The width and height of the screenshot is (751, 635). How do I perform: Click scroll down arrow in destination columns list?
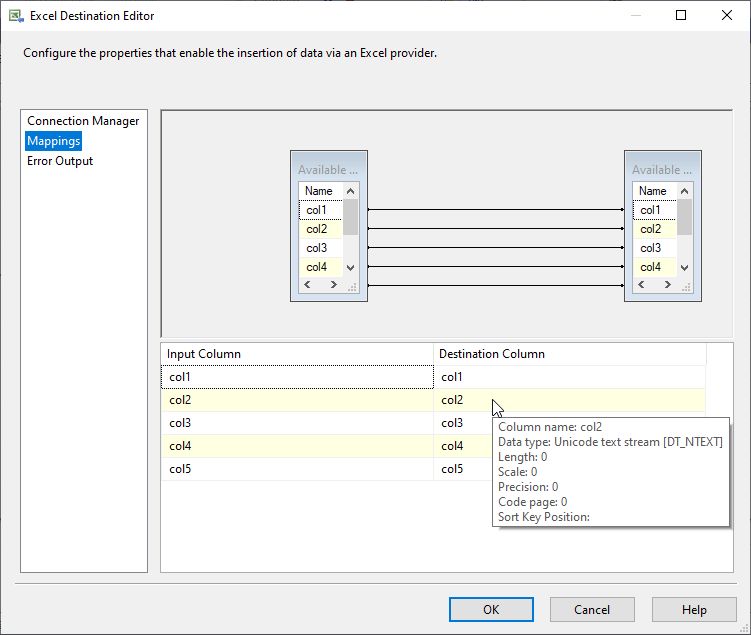click(684, 268)
